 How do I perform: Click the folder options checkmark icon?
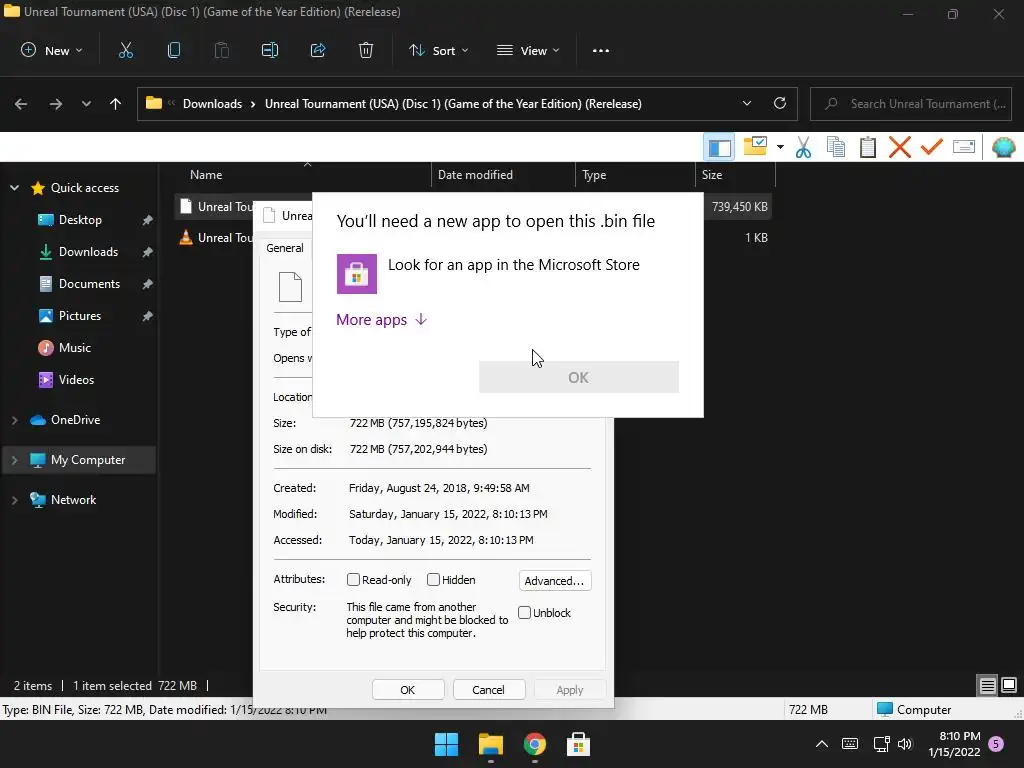click(x=756, y=146)
